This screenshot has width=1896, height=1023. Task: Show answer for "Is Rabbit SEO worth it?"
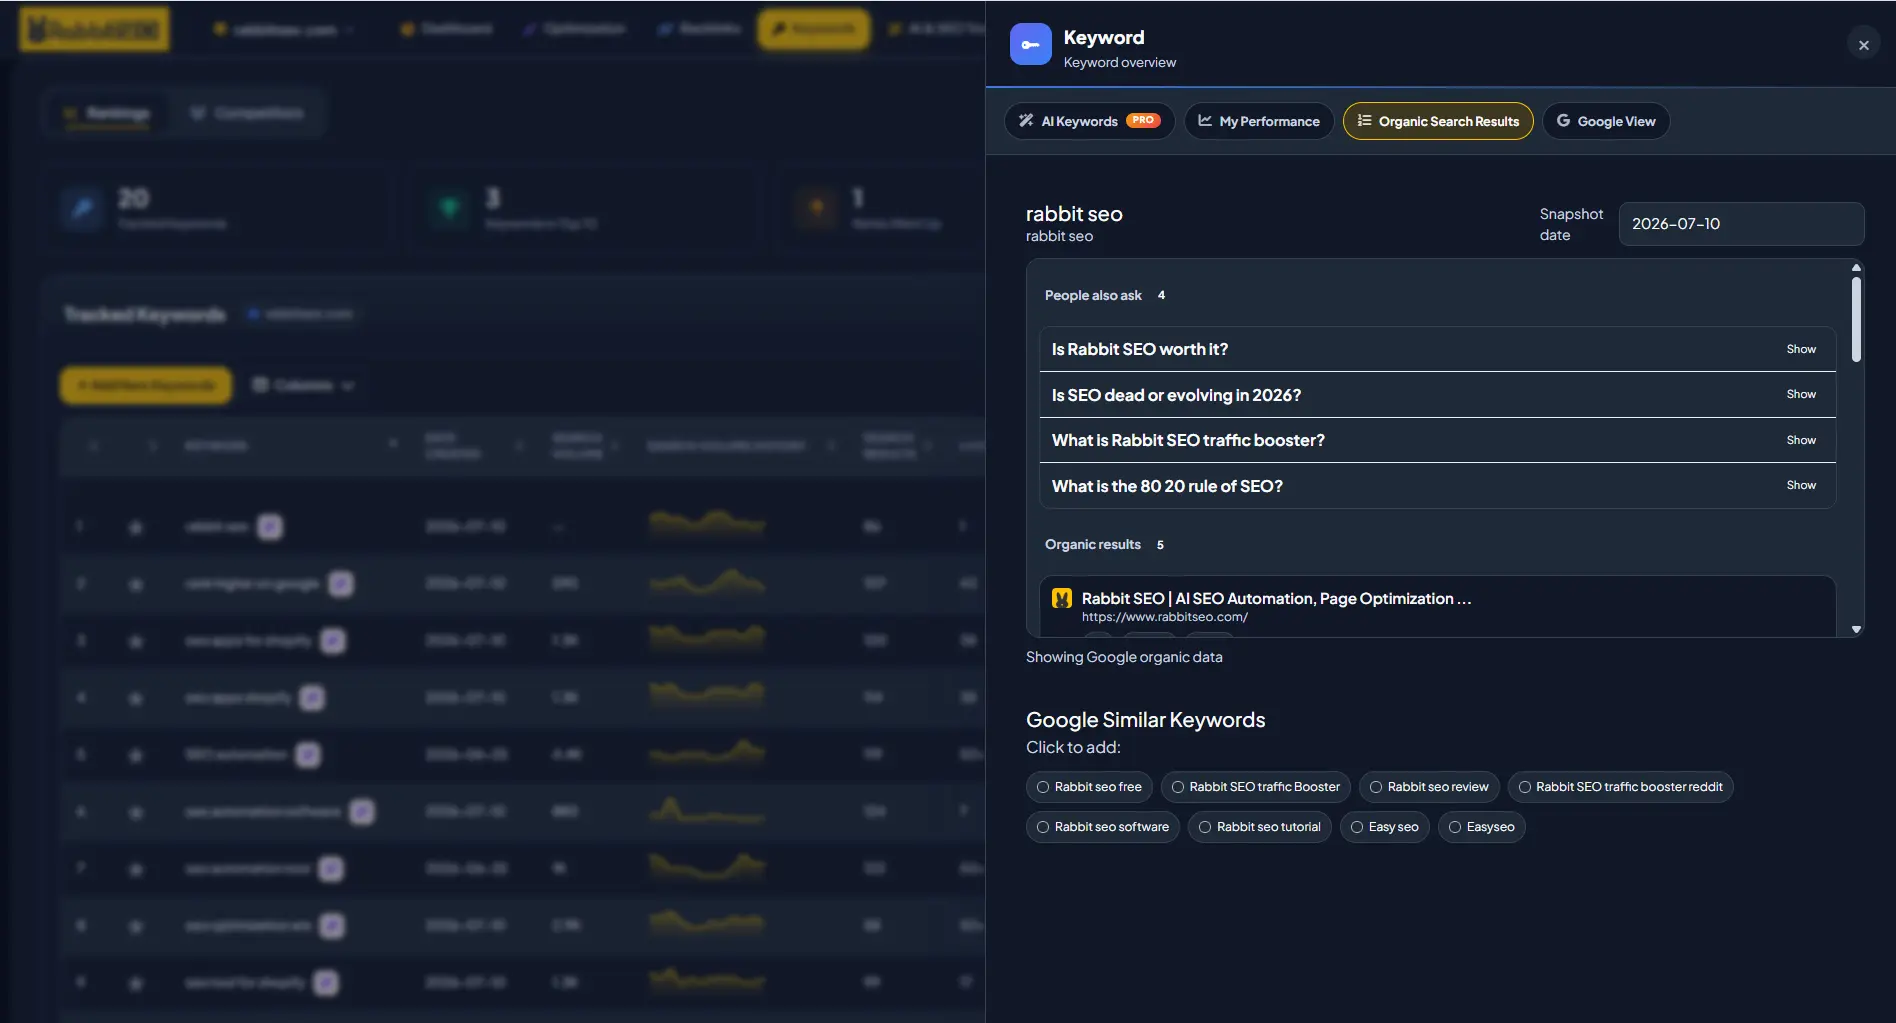(x=1801, y=349)
